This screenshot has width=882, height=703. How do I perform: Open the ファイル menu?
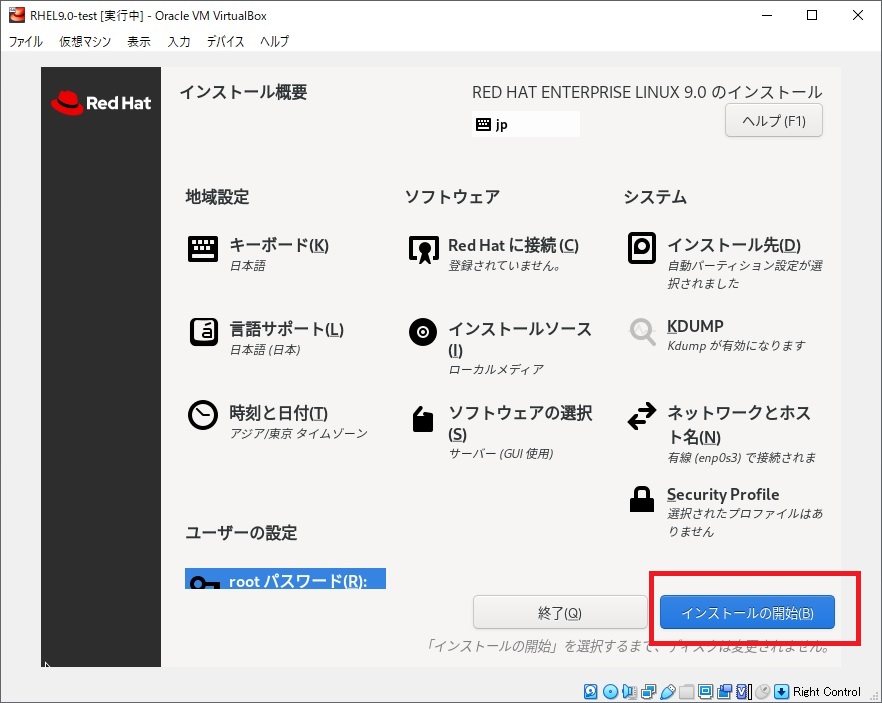point(25,41)
